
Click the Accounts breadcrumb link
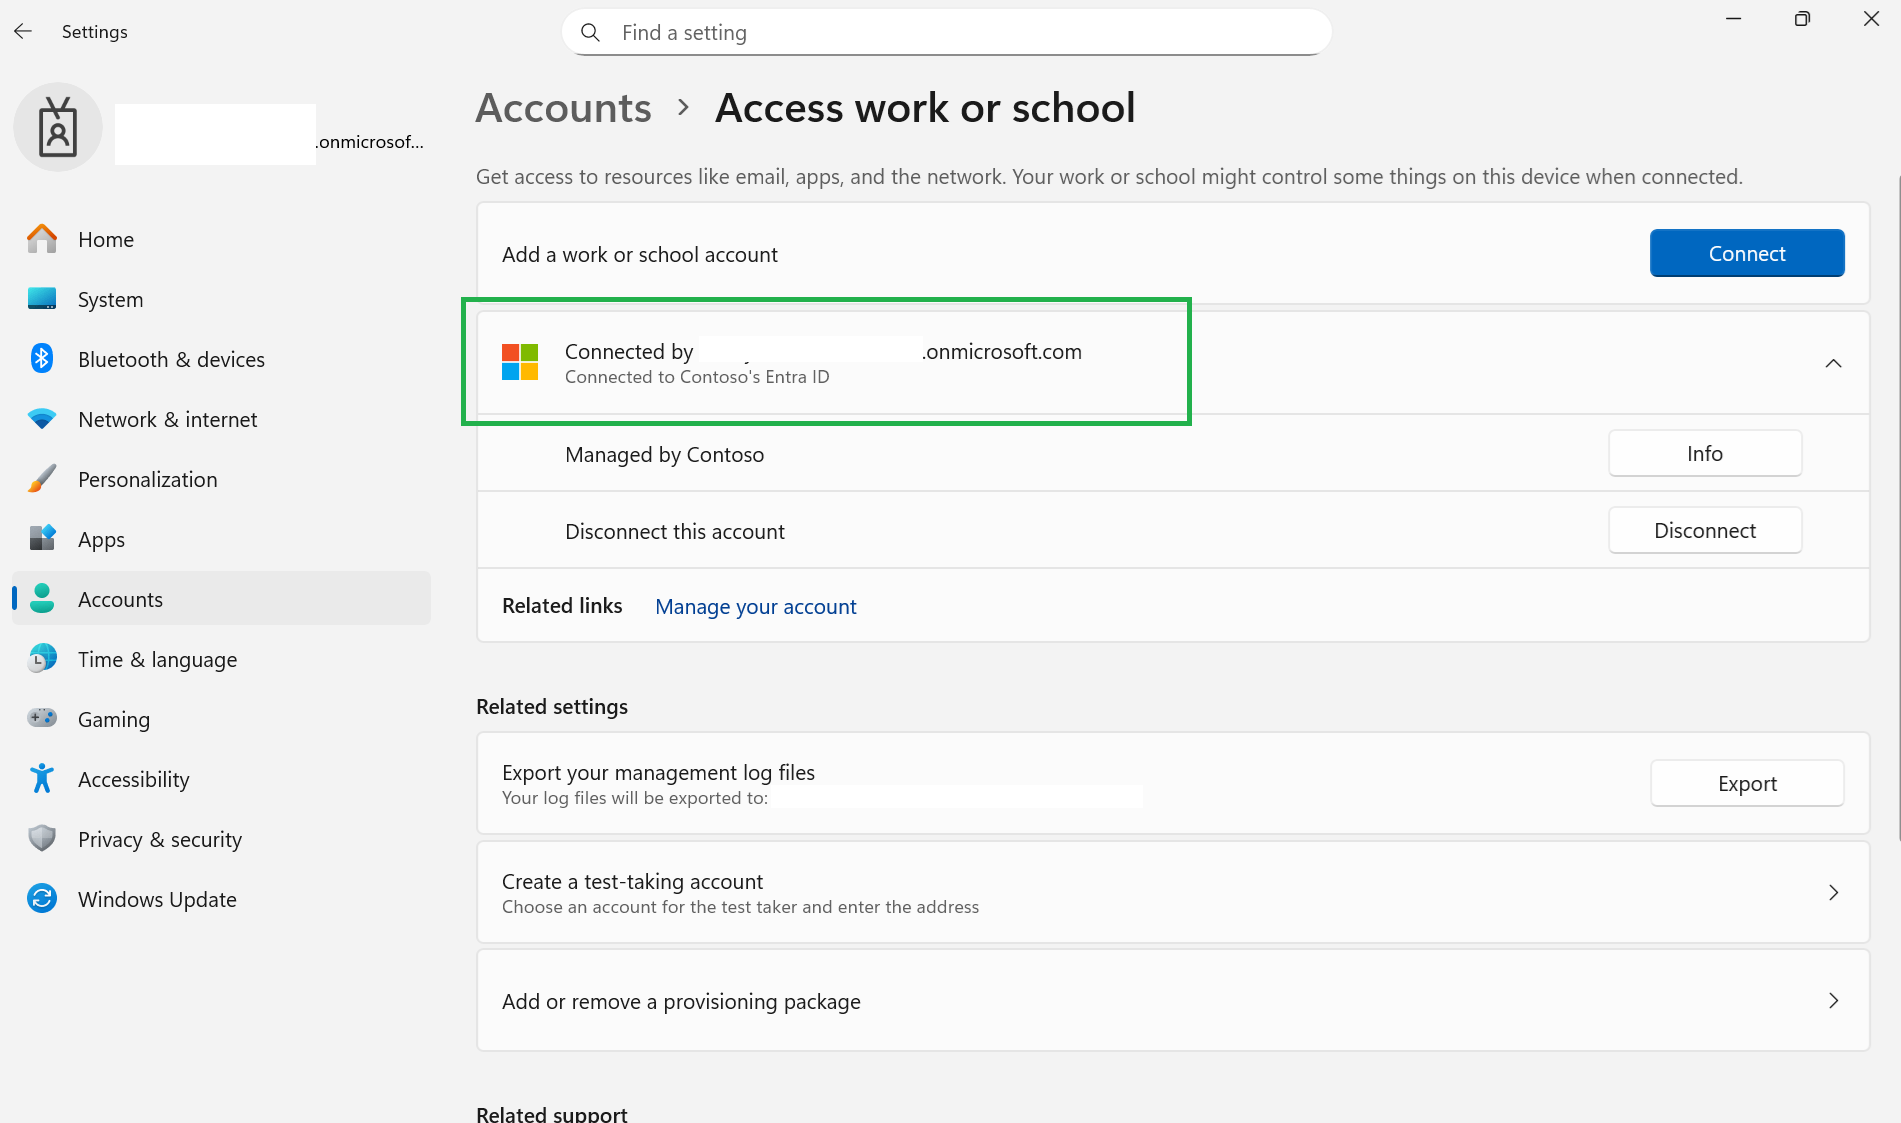pyautogui.click(x=563, y=108)
